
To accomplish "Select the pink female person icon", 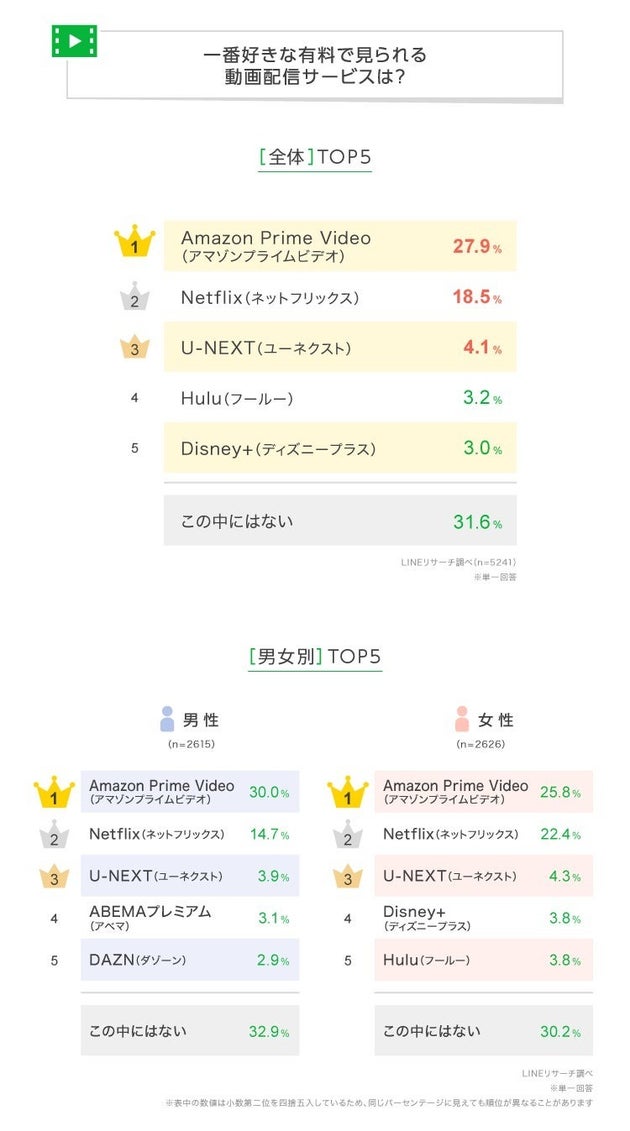I will click(x=461, y=719).
